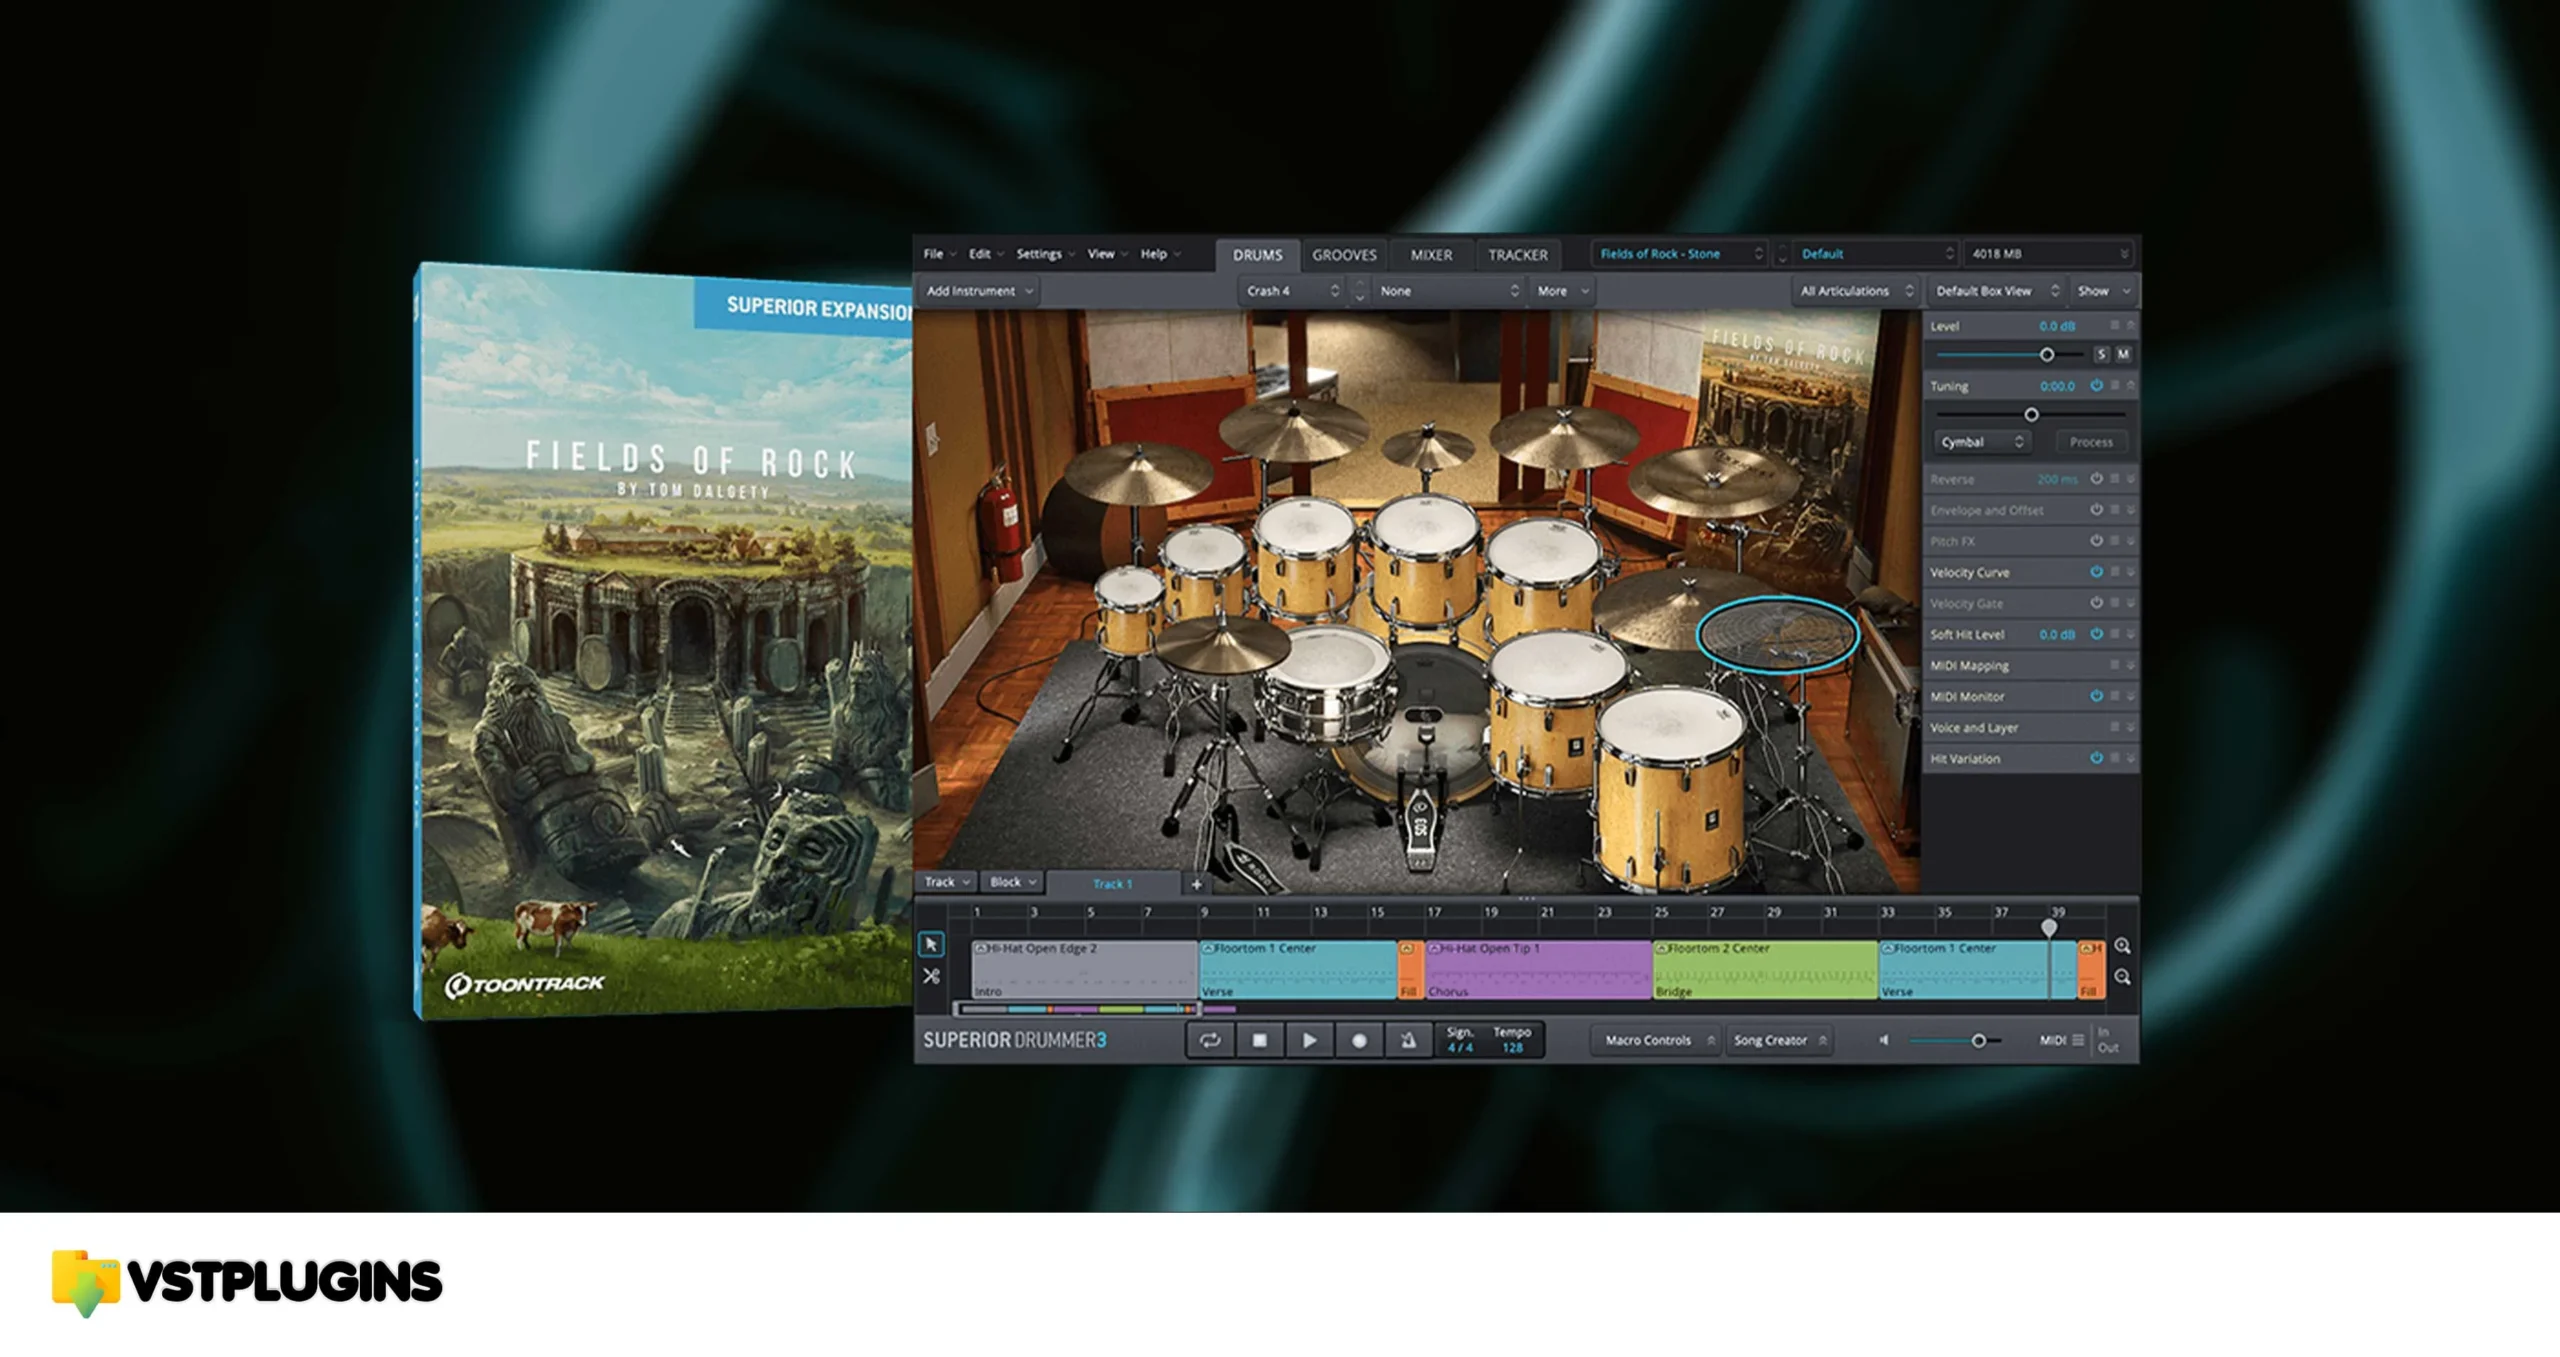Viewport: 2560px width, 1357px height.
Task: Open the Song Creator panel button
Action: [x=1779, y=1040]
